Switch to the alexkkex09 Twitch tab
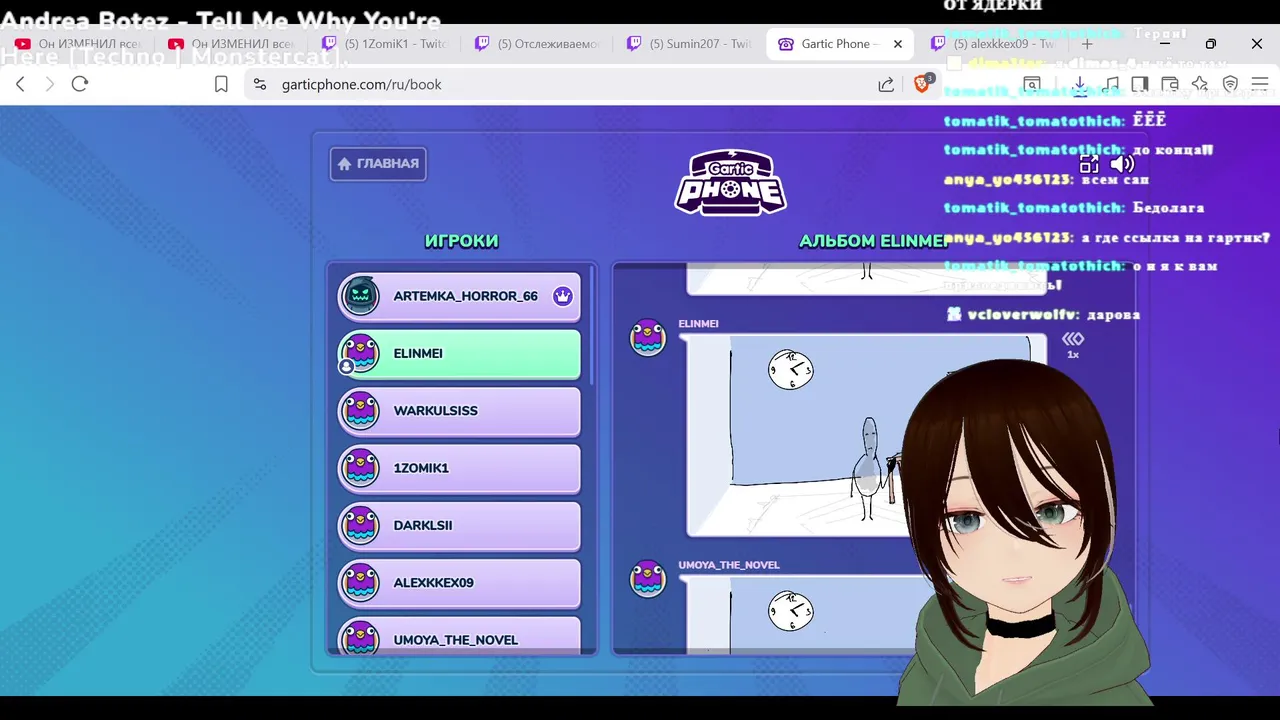This screenshot has width=1280, height=720. pyautogui.click(x=994, y=44)
